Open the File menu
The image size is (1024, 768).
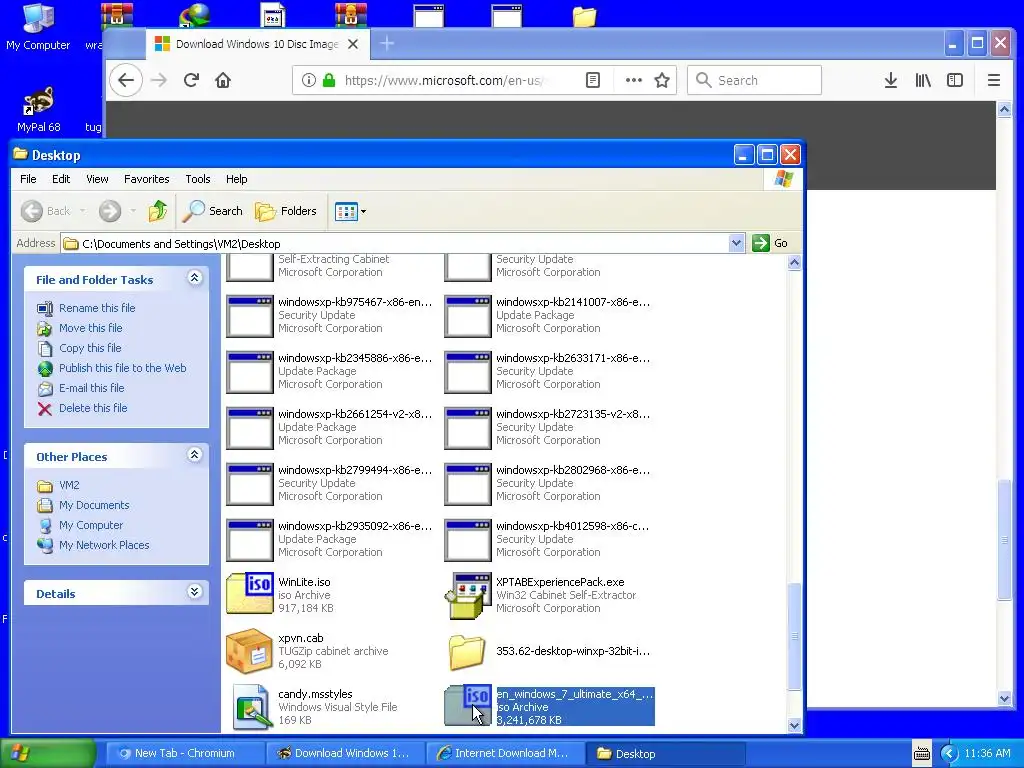click(28, 179)
